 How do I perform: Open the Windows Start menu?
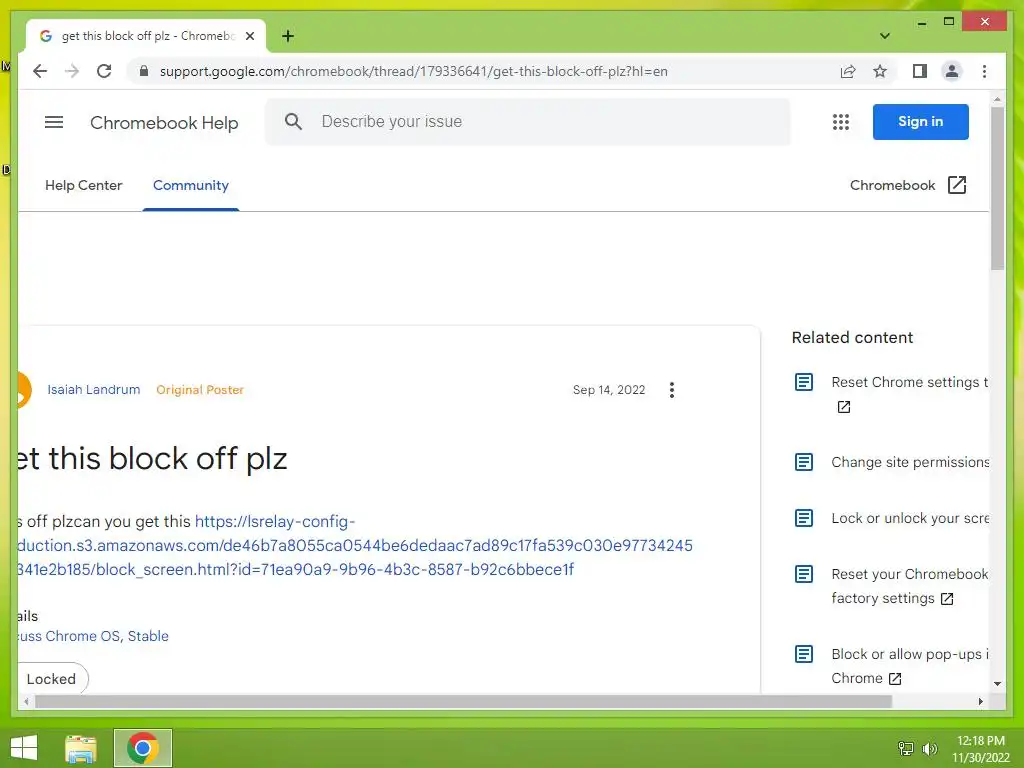(24, 748)
